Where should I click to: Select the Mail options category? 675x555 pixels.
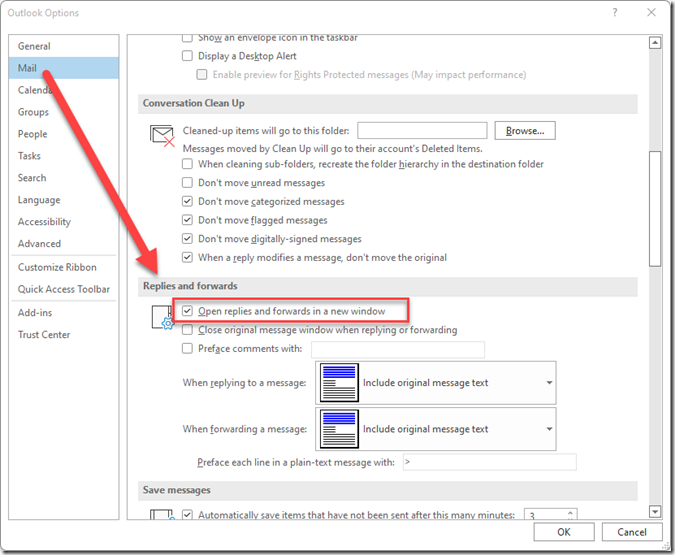coord(64,68)
